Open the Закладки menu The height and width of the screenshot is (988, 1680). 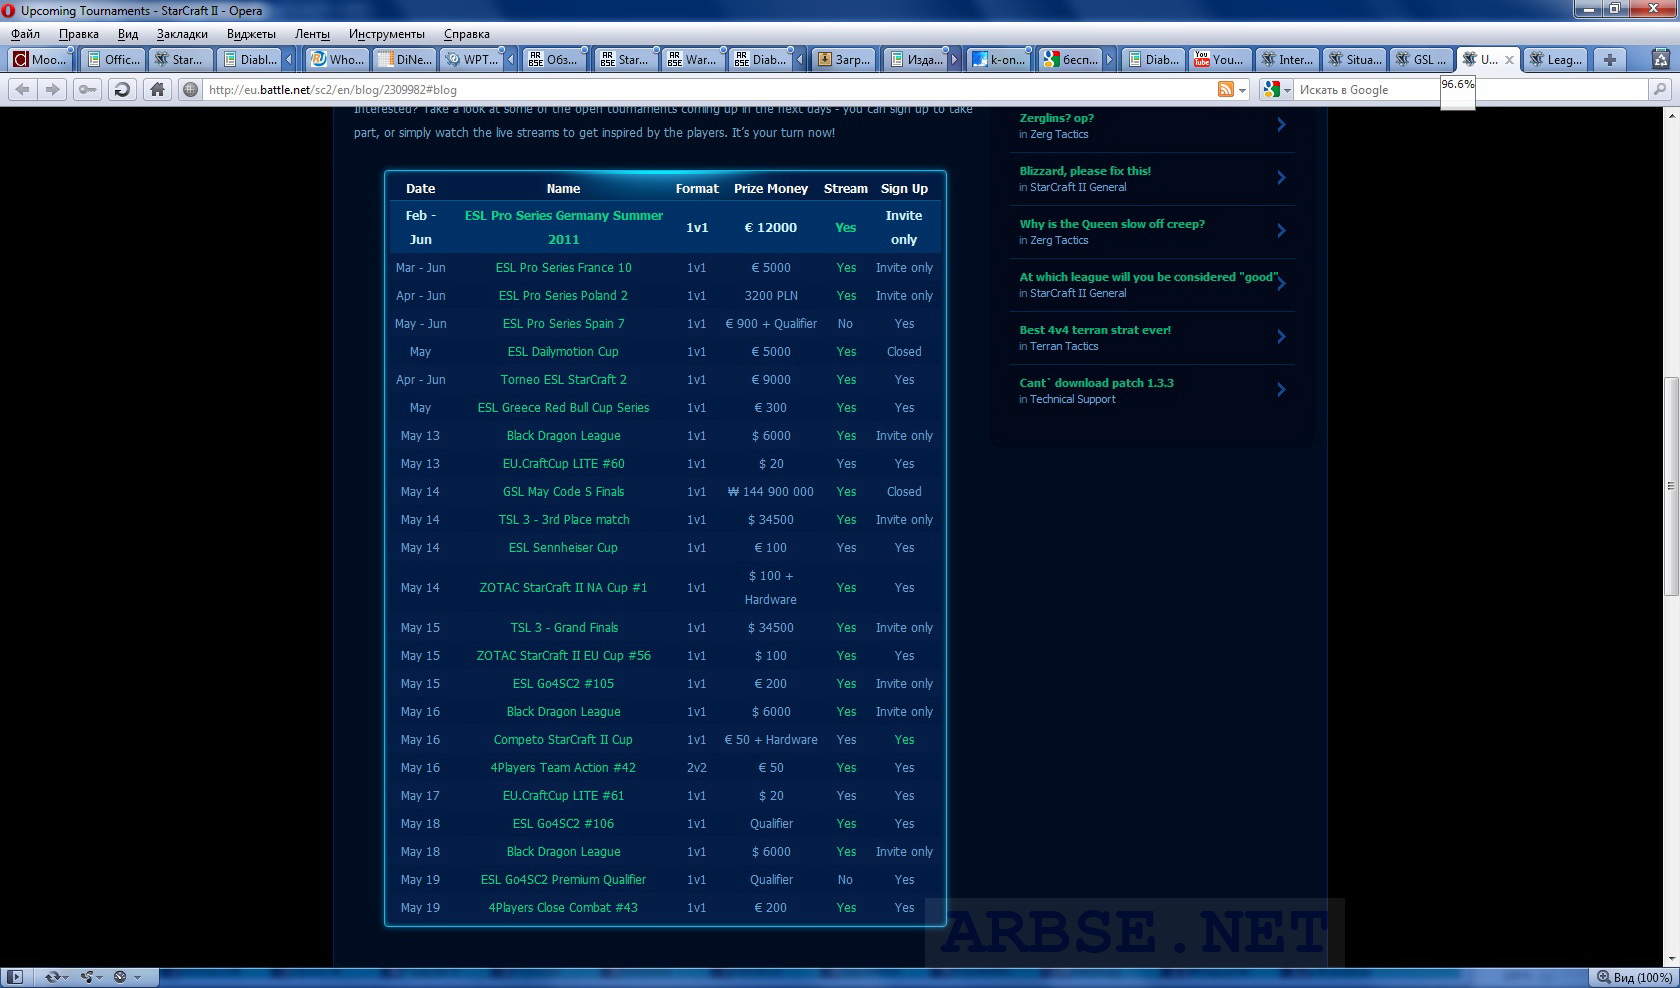coord(182,34)
